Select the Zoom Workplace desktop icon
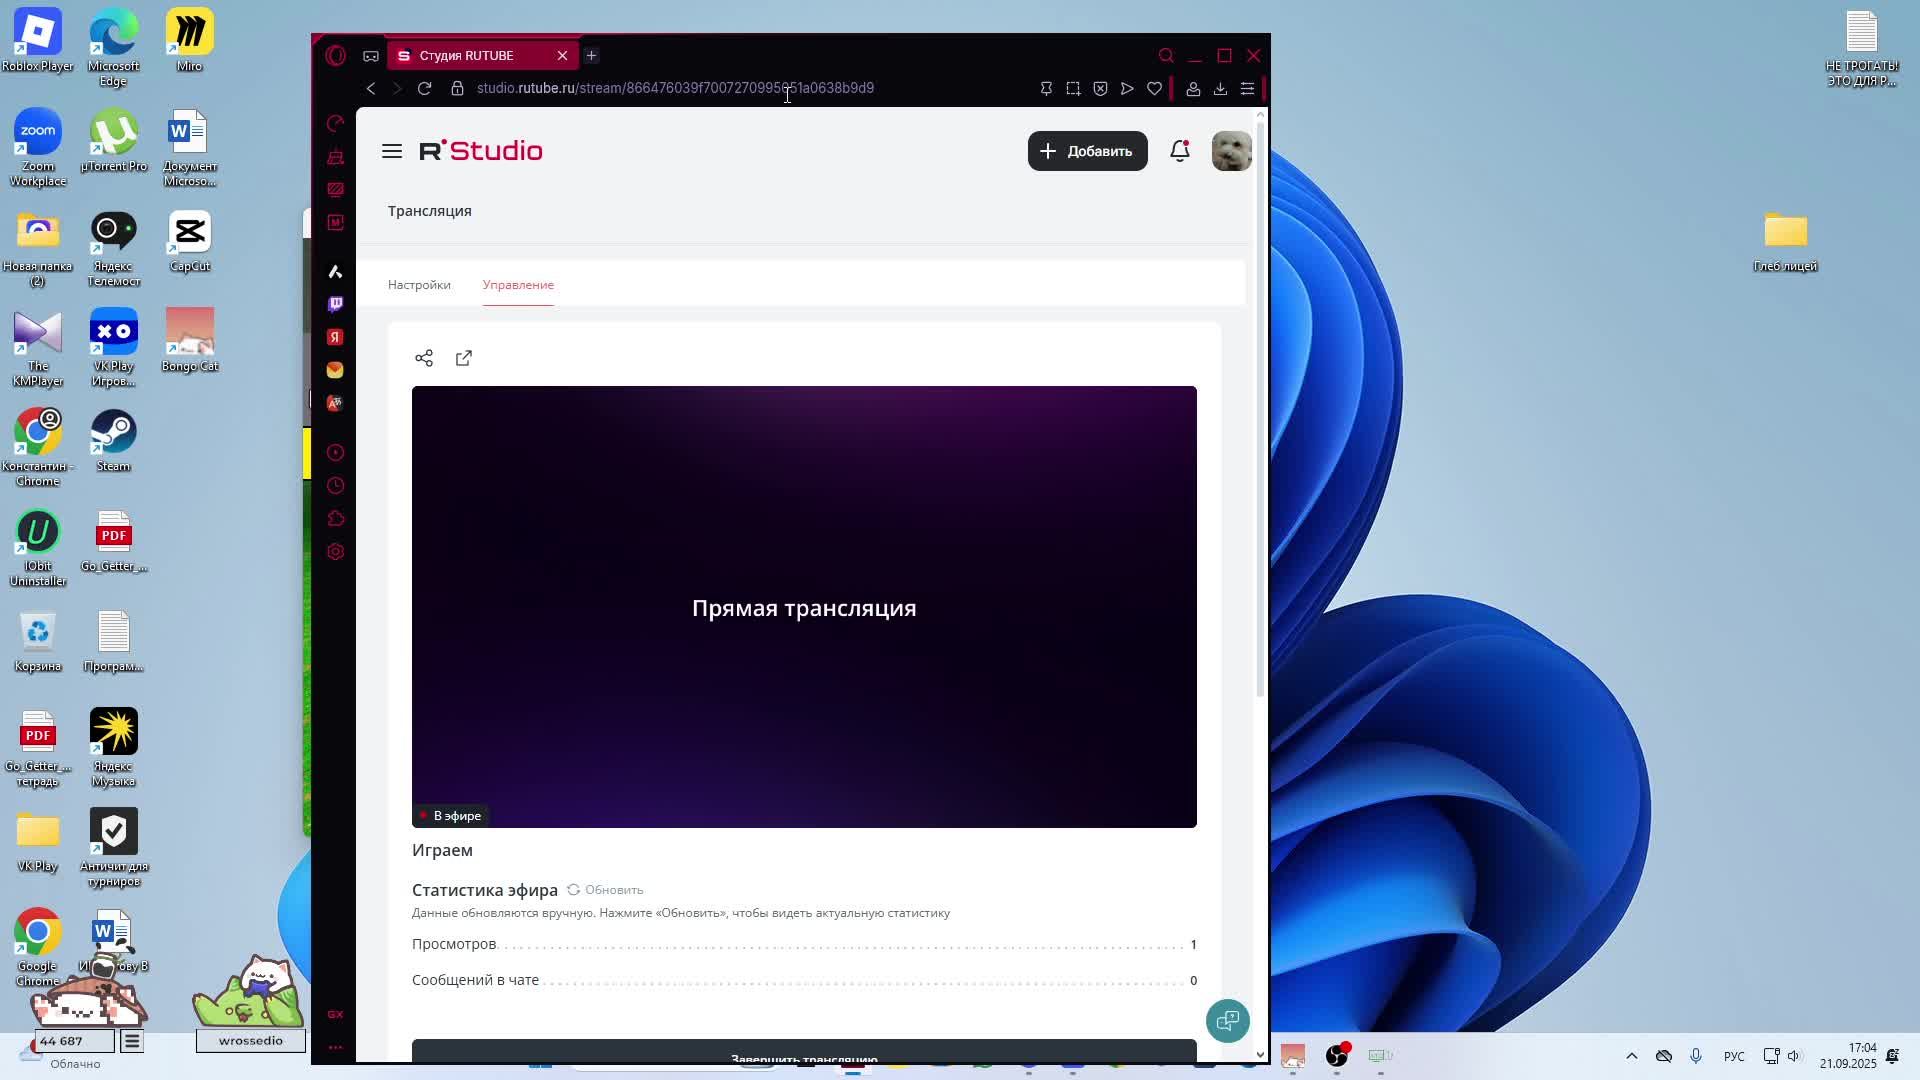Viewport: 1920px width, 1080px height. point(38,148)
